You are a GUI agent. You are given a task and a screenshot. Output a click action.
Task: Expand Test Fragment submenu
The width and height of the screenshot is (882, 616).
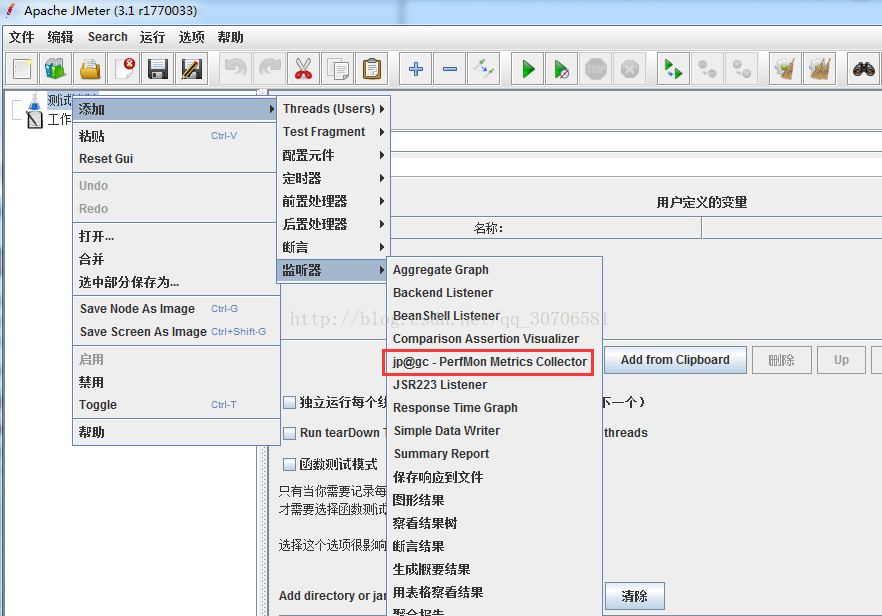333,132
